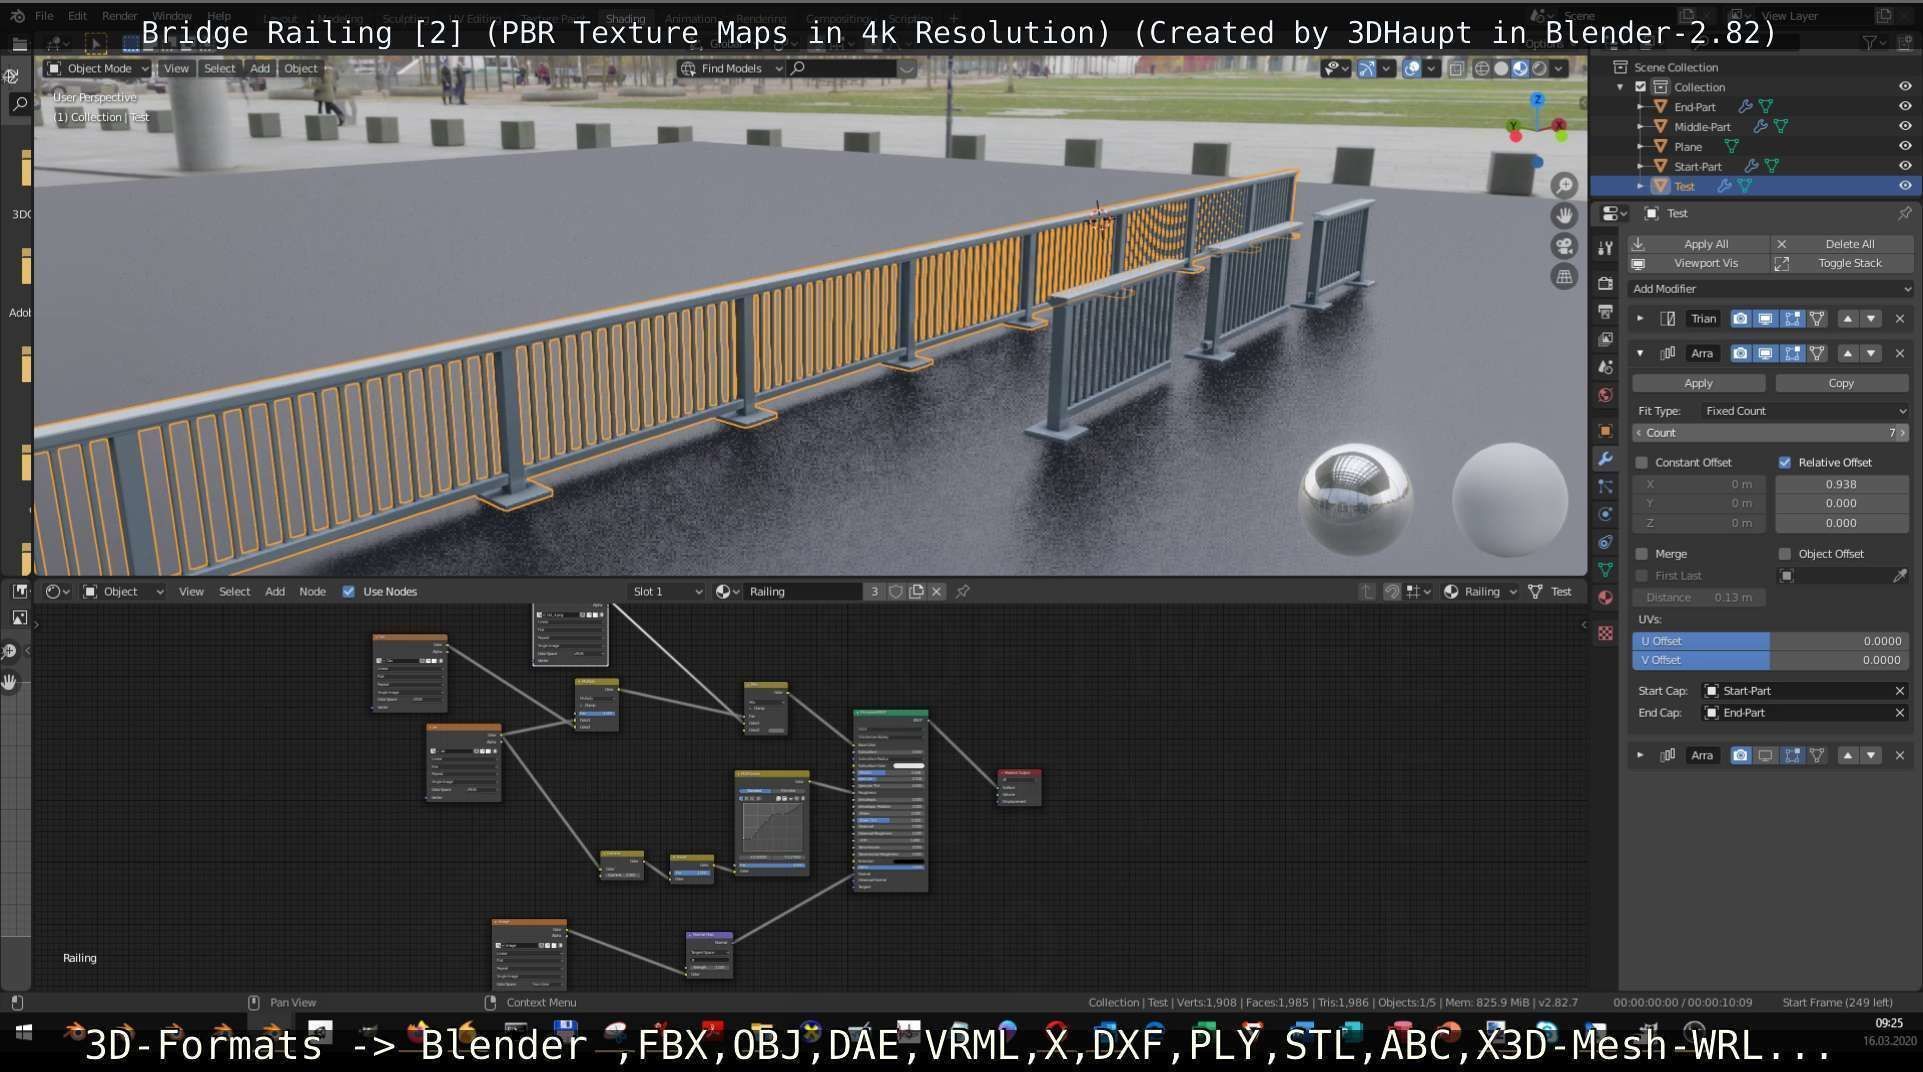Disable Relative Offset checkbox
The image size is (1923, 1072).
(1785, 462)
